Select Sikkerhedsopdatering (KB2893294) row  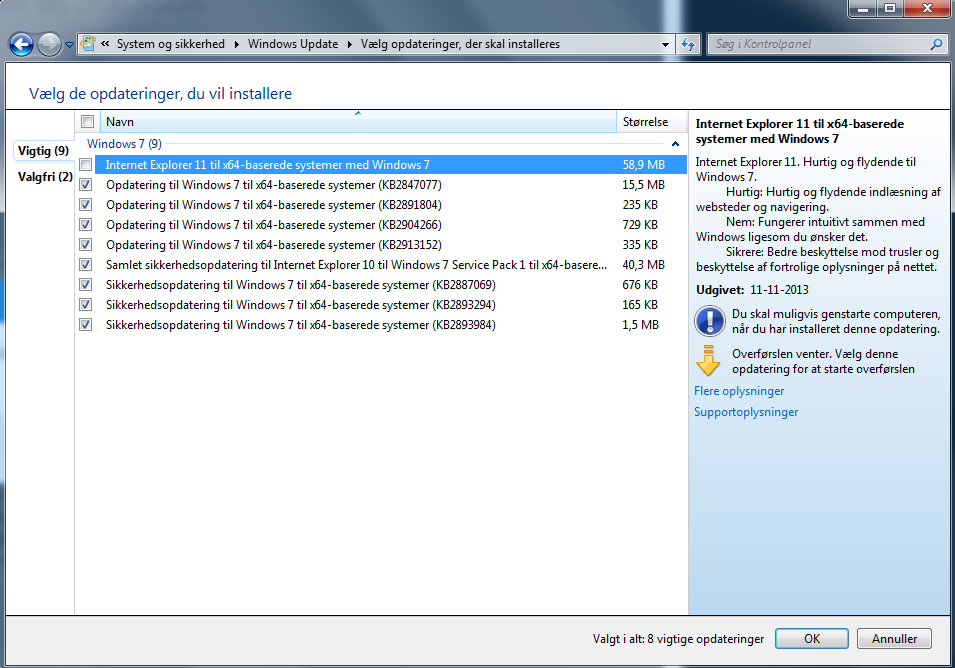pyautogui.click(x=390, y=304)
